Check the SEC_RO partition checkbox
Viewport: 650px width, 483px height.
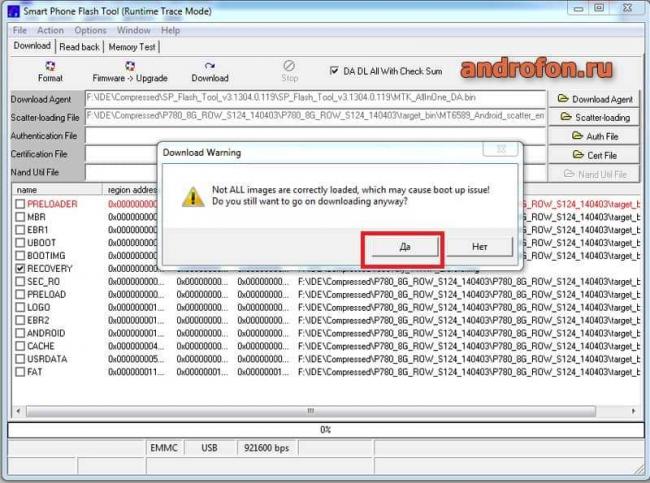[x=20, y=282]
